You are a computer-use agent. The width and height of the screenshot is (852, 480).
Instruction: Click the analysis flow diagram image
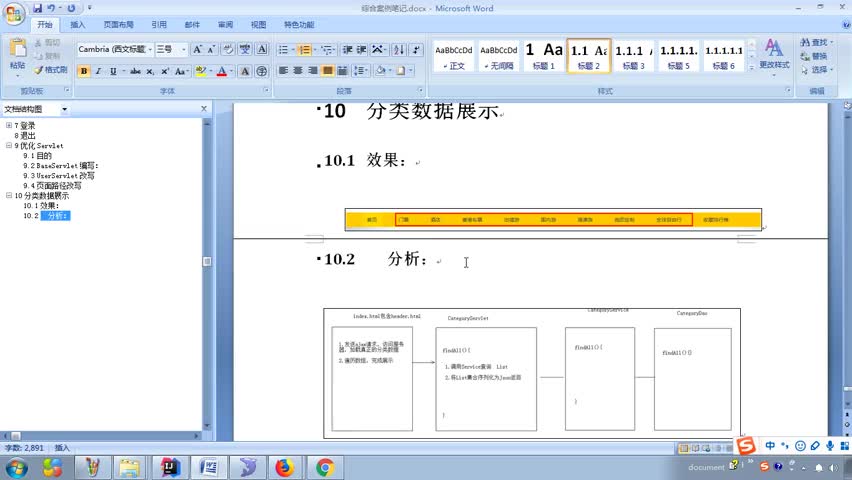[532, 373]
